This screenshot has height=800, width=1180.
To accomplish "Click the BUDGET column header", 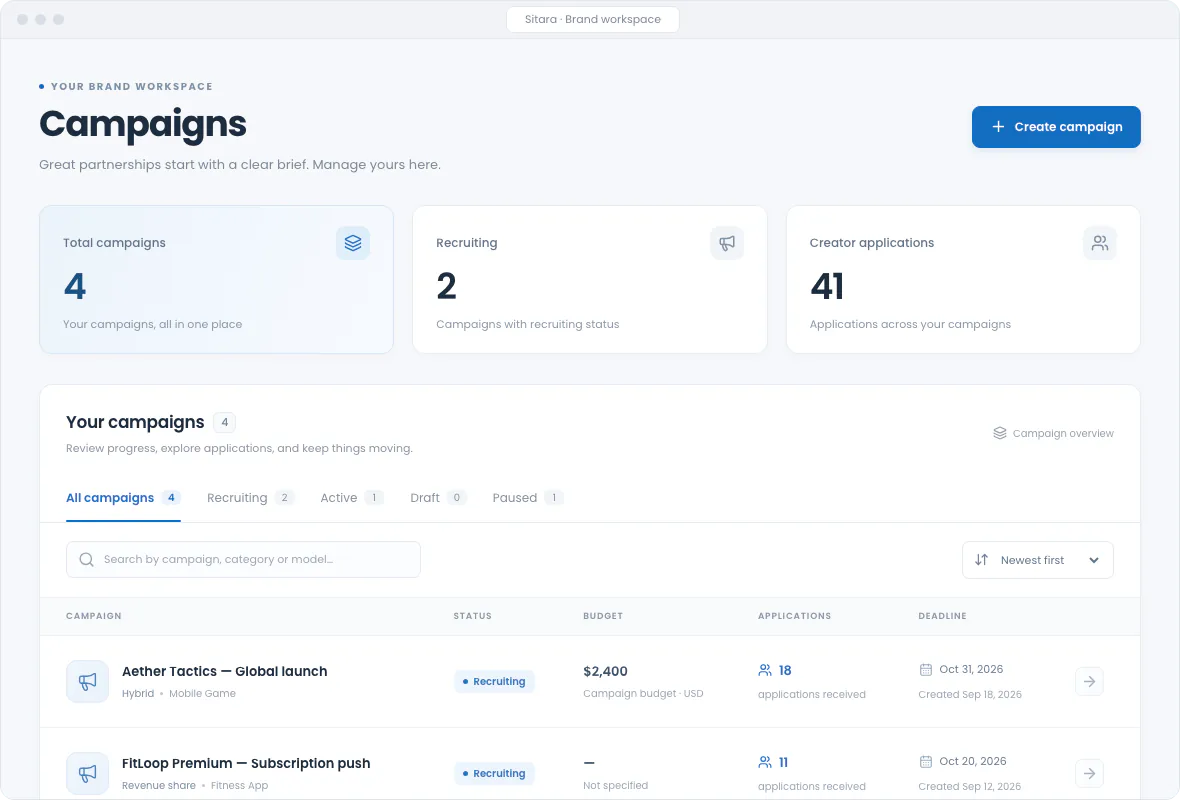I will (x=603, y=616).
